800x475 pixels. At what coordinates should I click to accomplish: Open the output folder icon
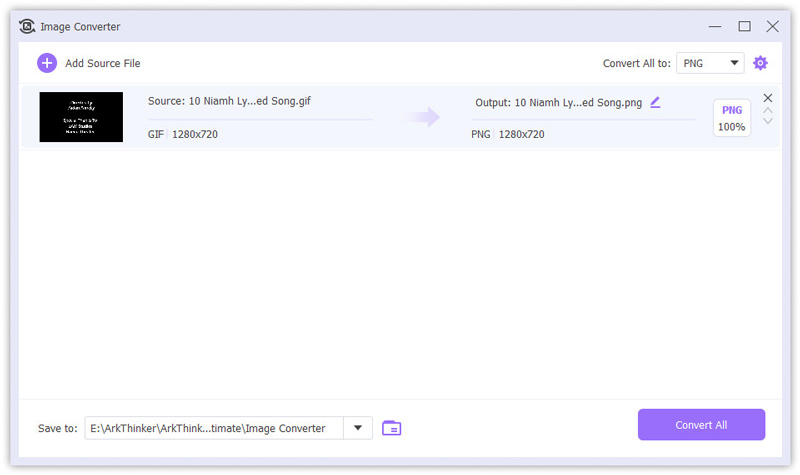click(x=391, y=428)
